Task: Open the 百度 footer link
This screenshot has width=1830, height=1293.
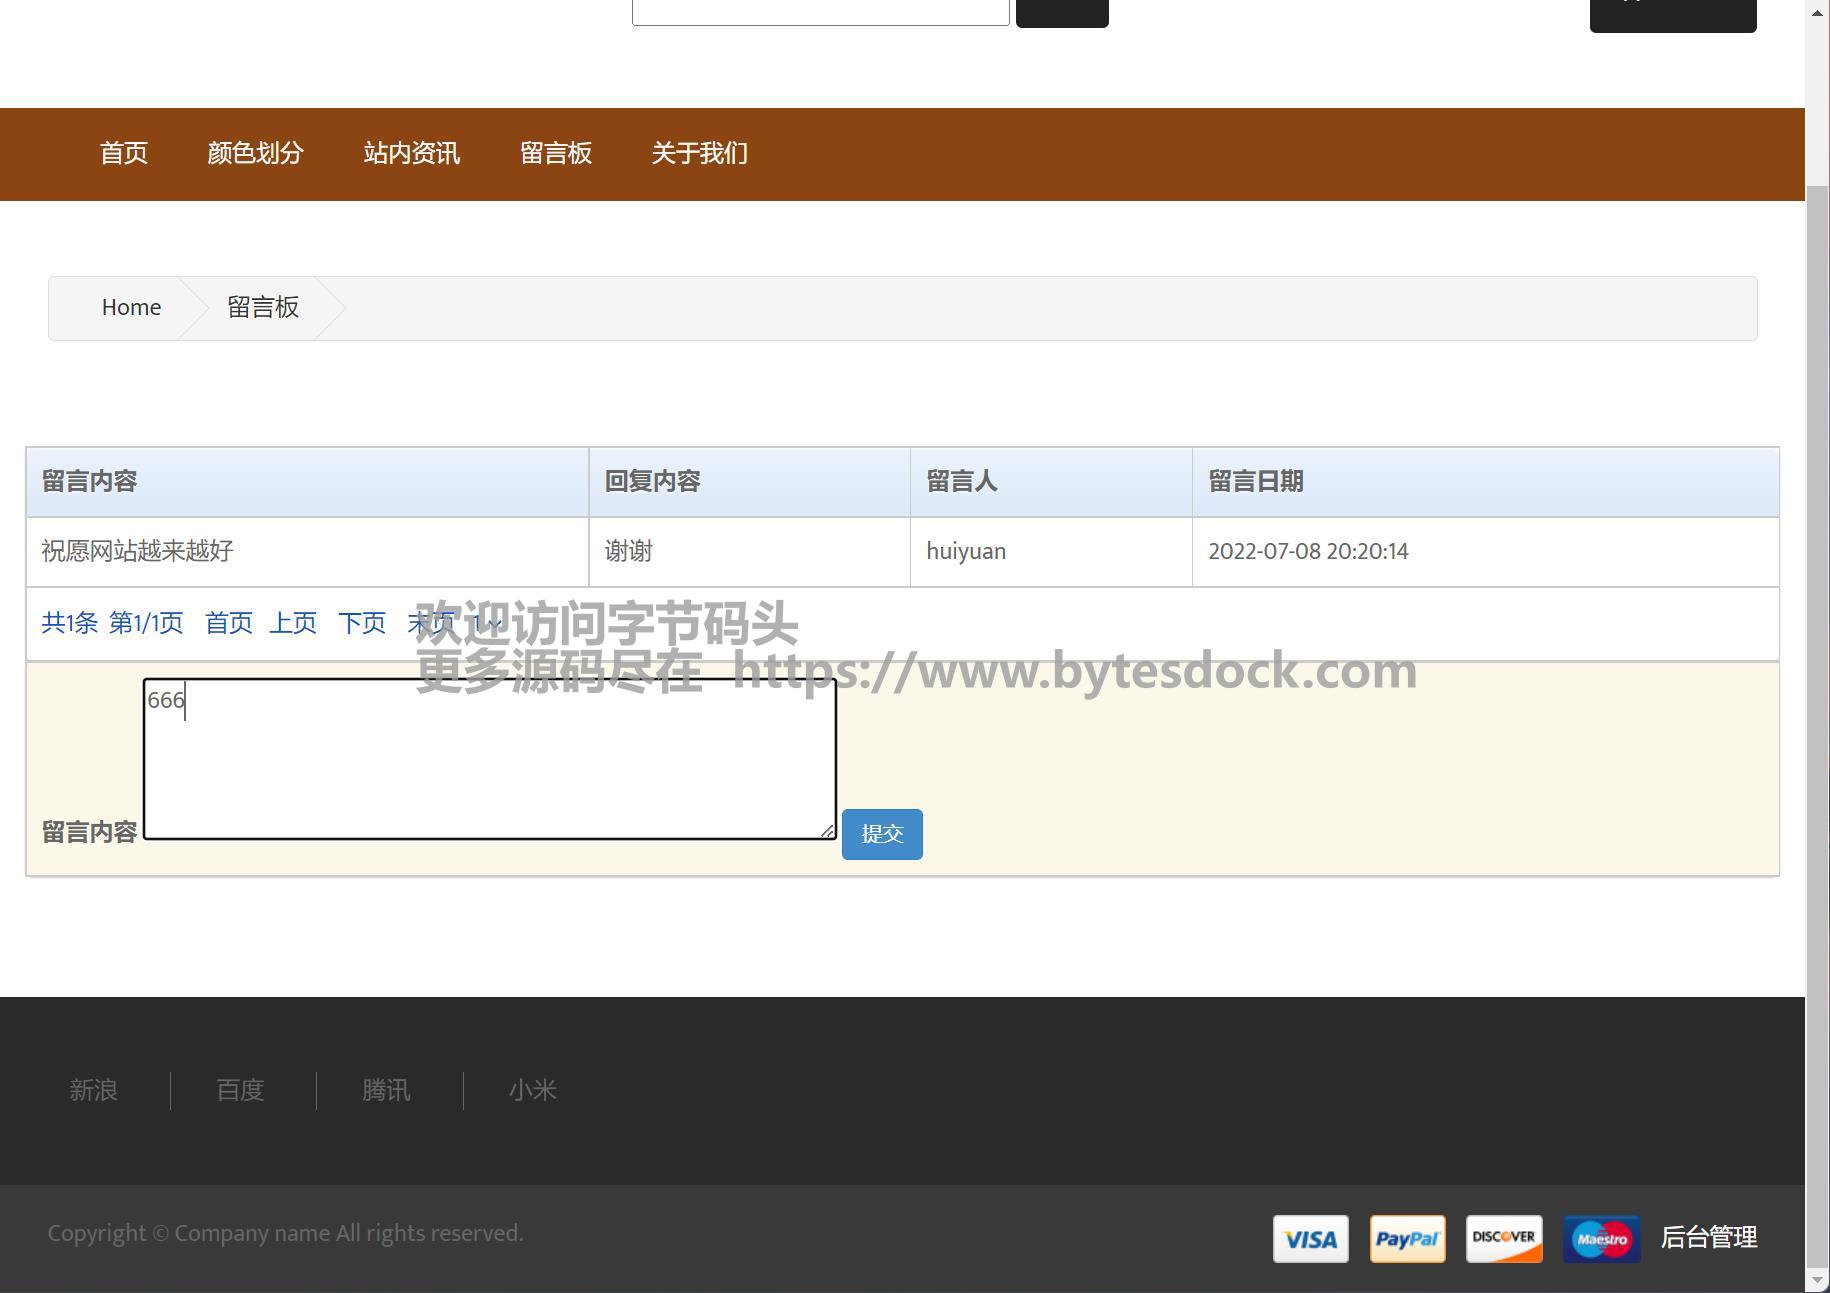Action: pyautogui.click(x=240, y=1090)
